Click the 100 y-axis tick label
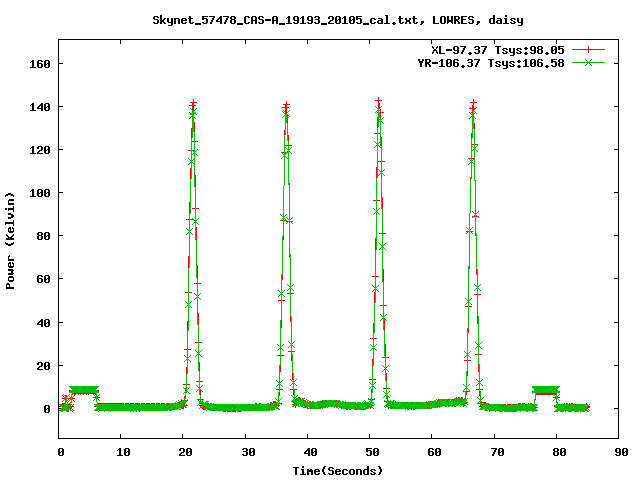640x480 pixels. point(40,193)
